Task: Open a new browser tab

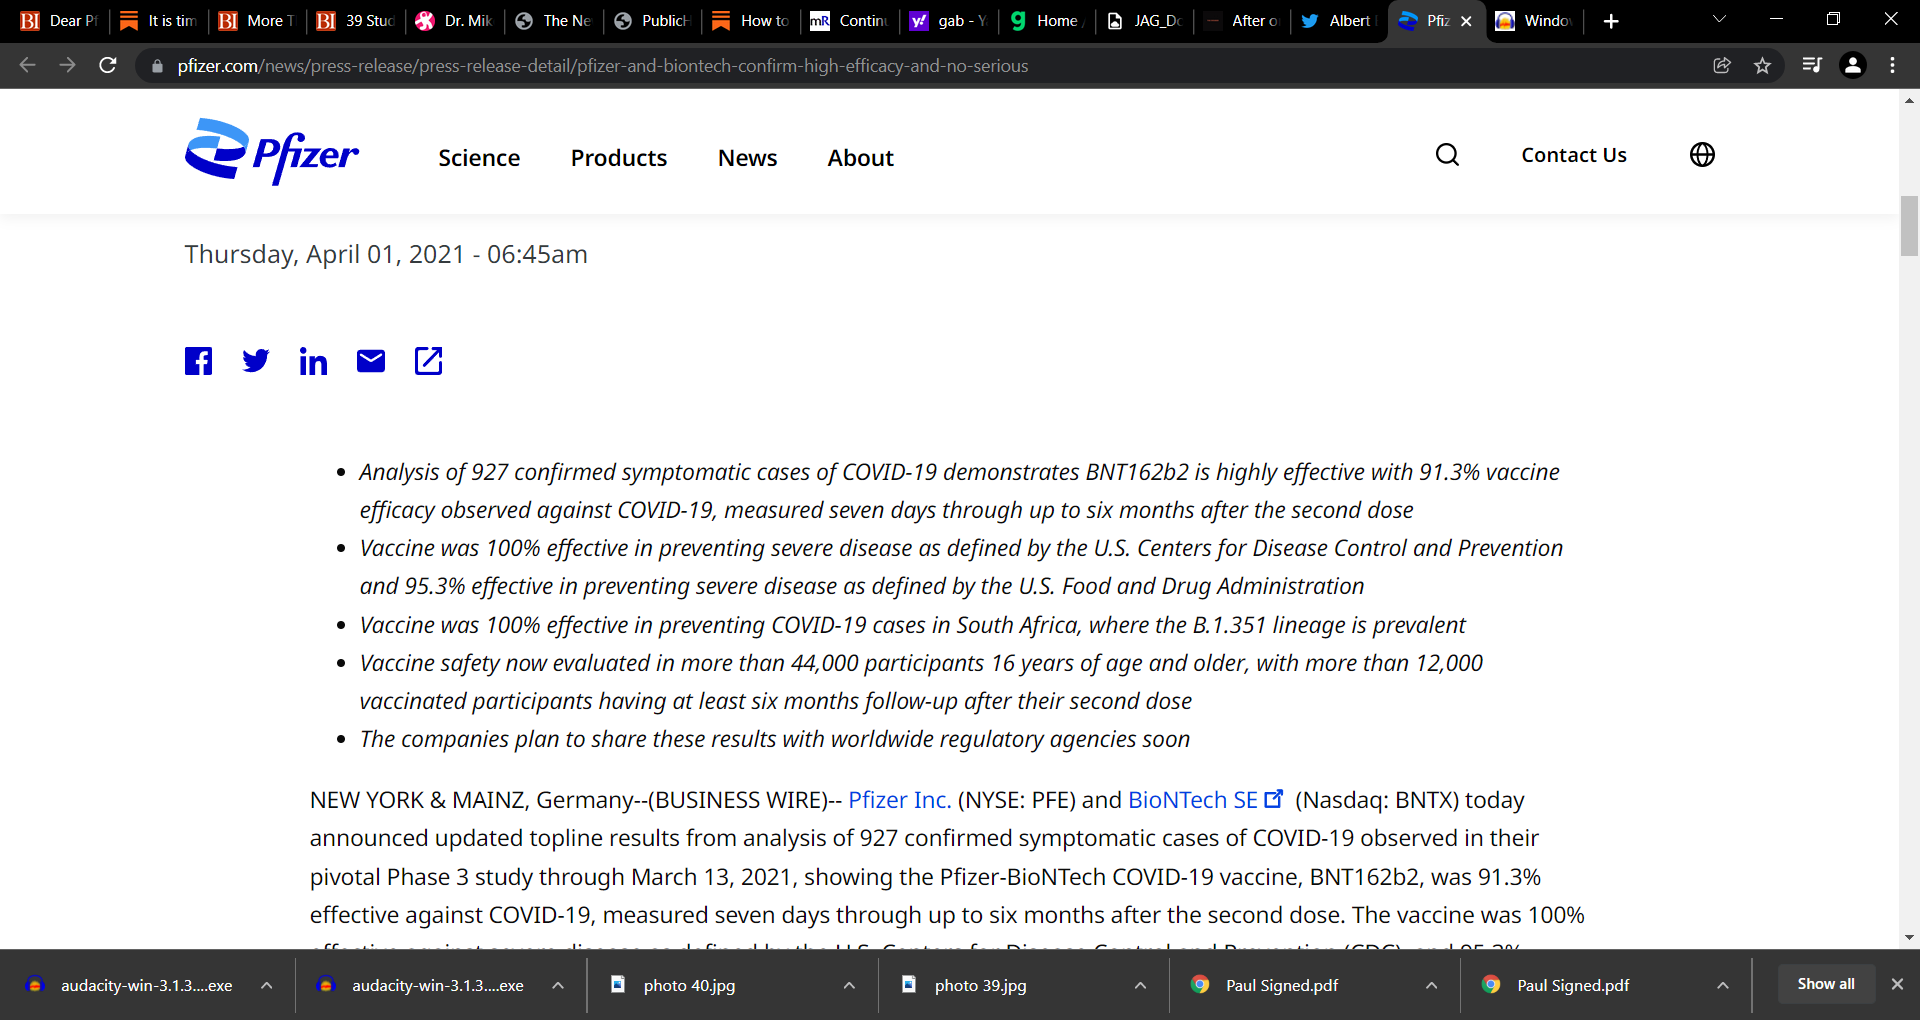Action: [x=1611, y=21]
